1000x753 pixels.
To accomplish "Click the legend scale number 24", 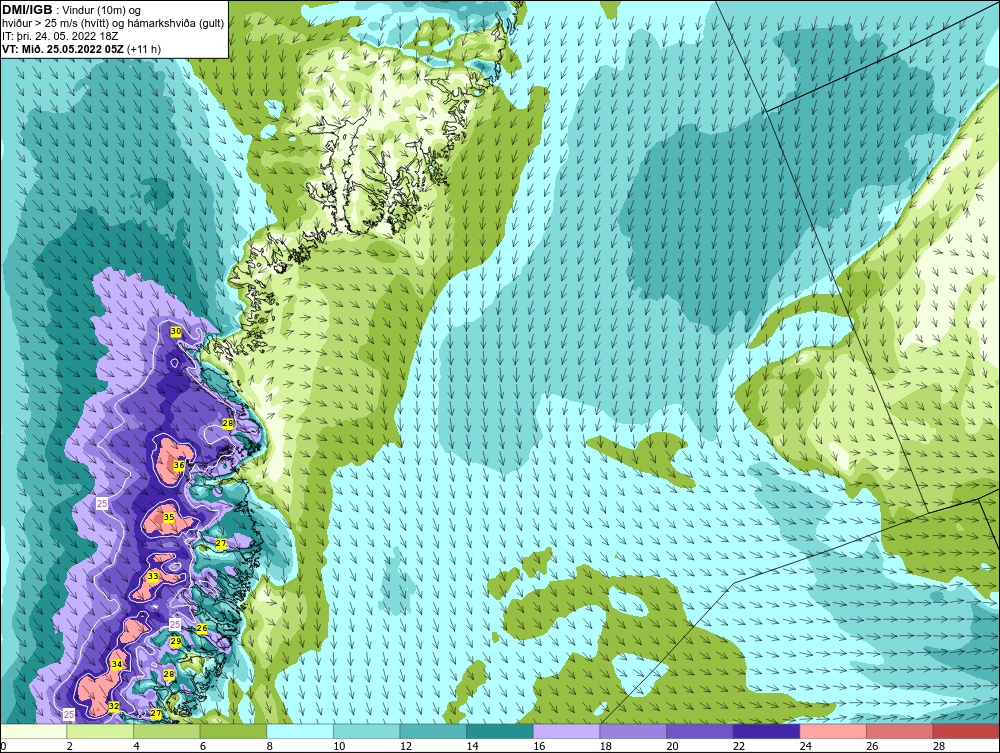I will point(805,746).
